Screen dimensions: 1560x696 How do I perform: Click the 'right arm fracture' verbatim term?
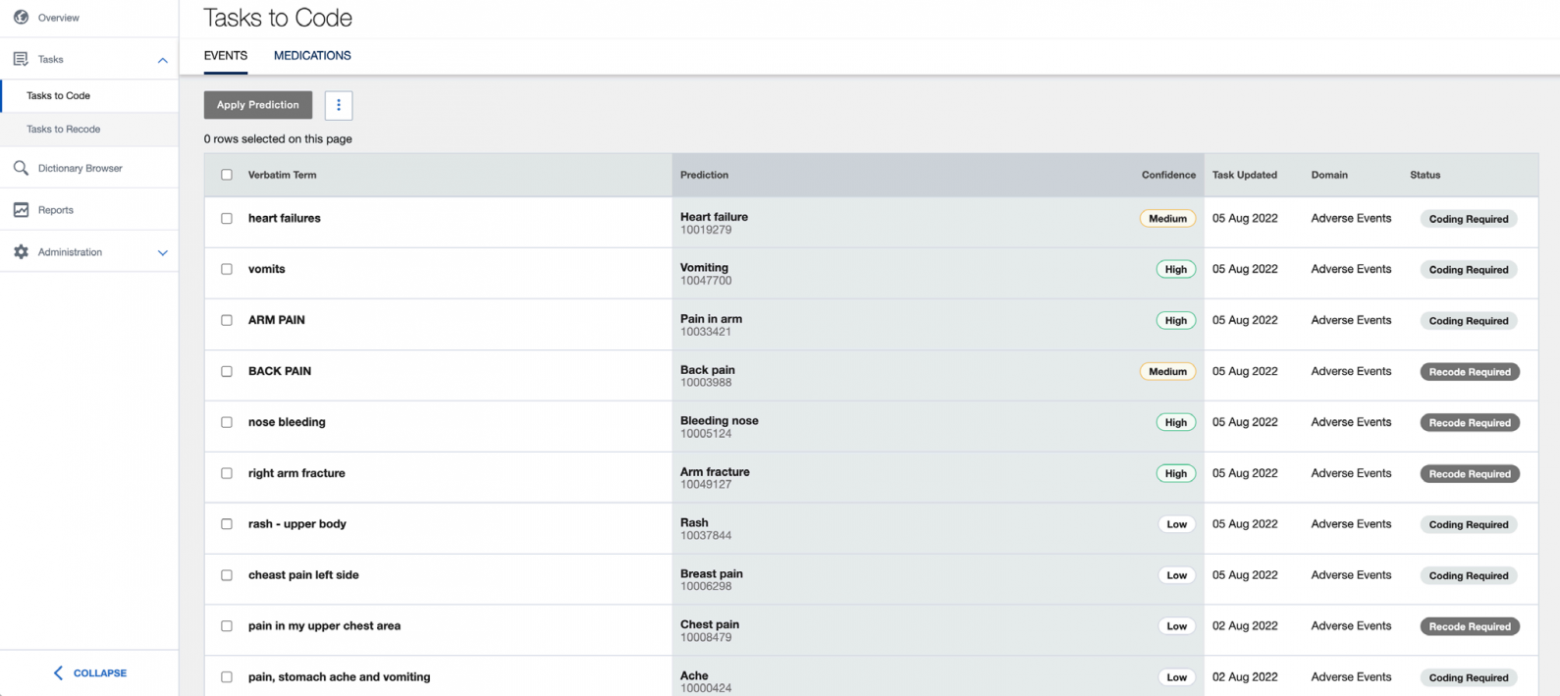(296, 473)
